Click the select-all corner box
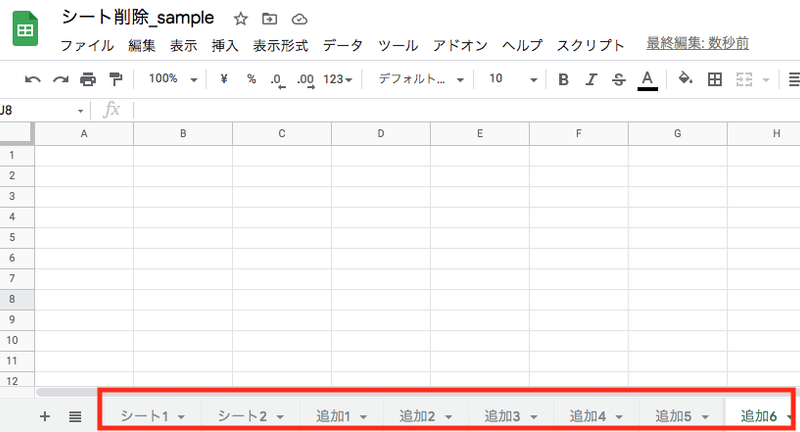The image size is (800, 432). (16, 134)
